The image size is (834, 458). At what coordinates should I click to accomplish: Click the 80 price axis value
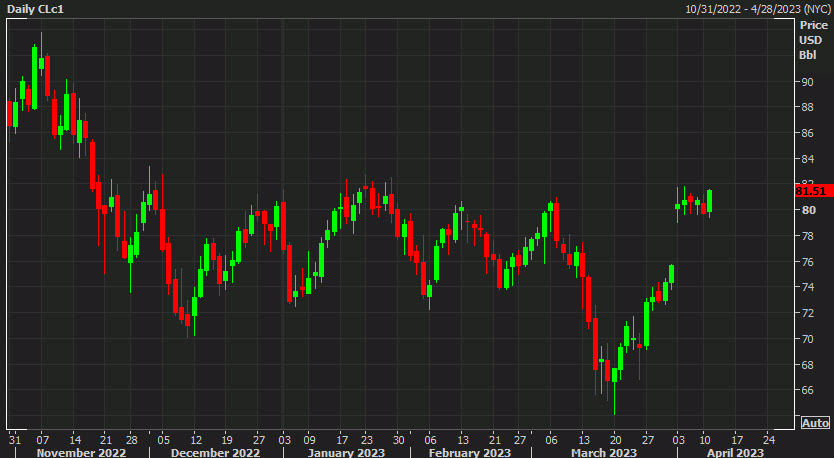click(808, 210)
